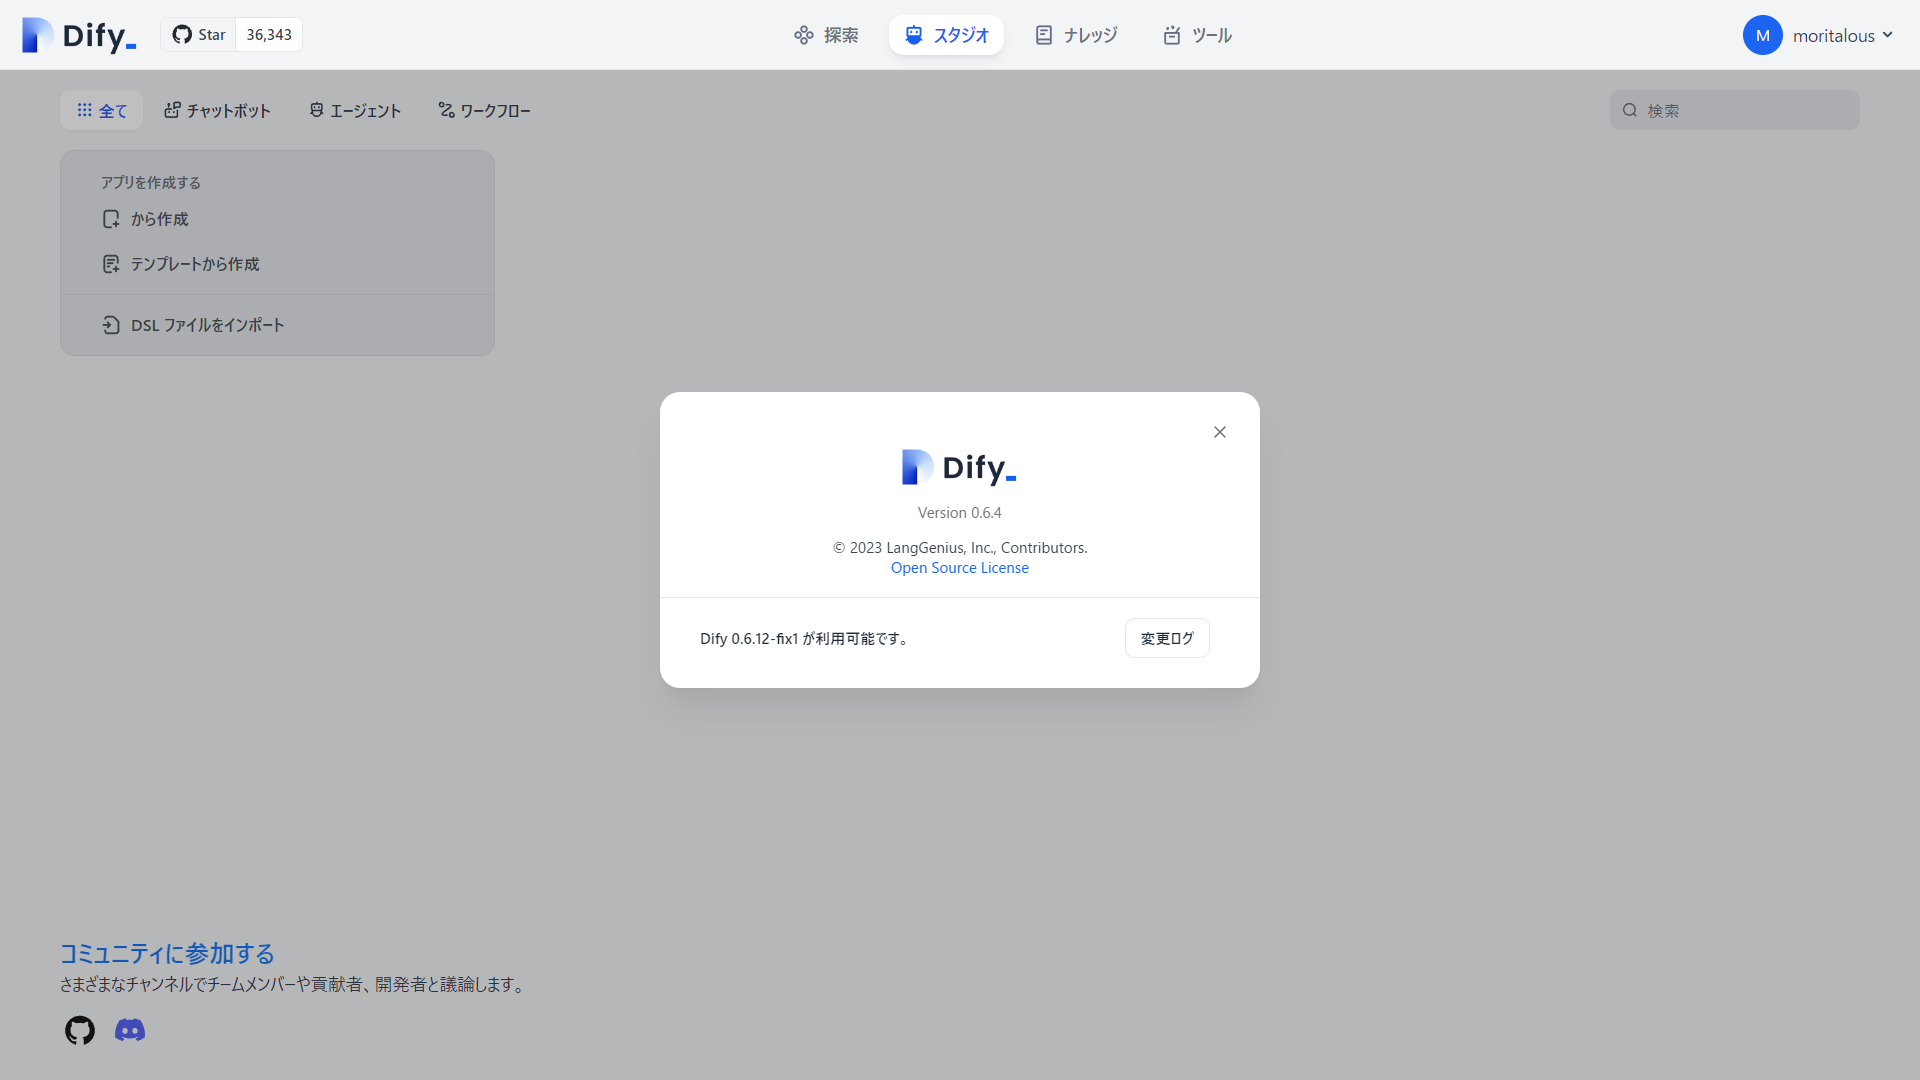Filter apps by チャットボット
The image size is (1920, 1080).
point(218,110)
